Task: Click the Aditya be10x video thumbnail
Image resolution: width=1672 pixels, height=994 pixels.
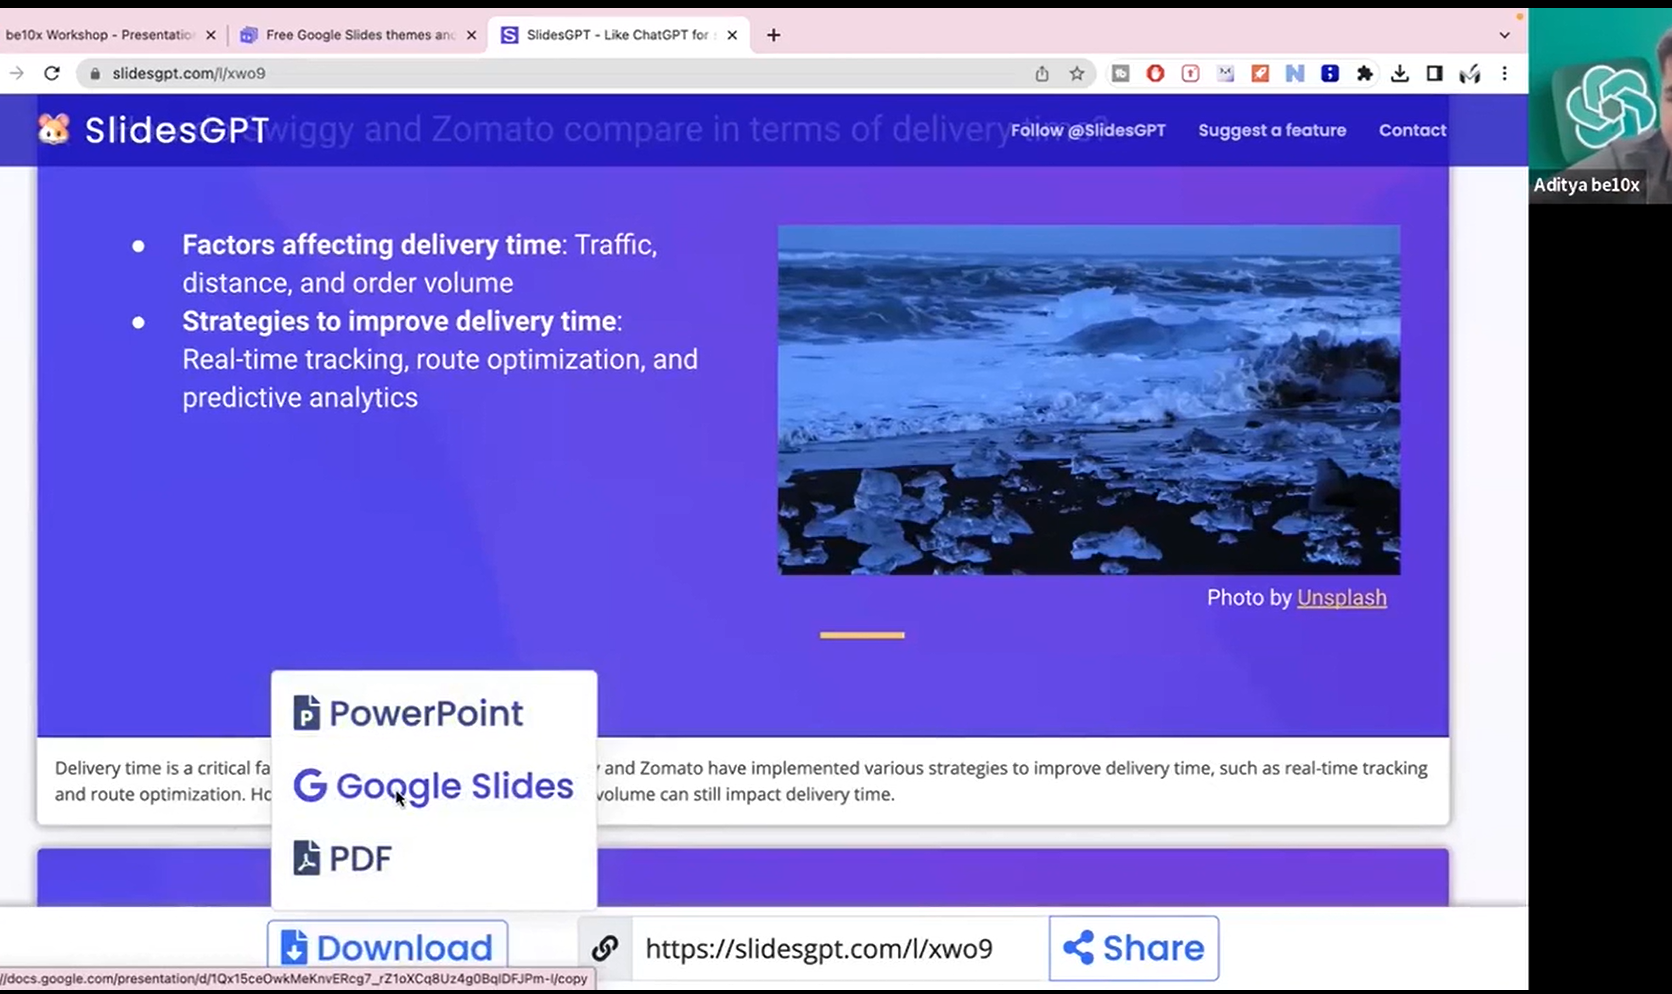Action: pyautogui.click(x=1600, y=105)
